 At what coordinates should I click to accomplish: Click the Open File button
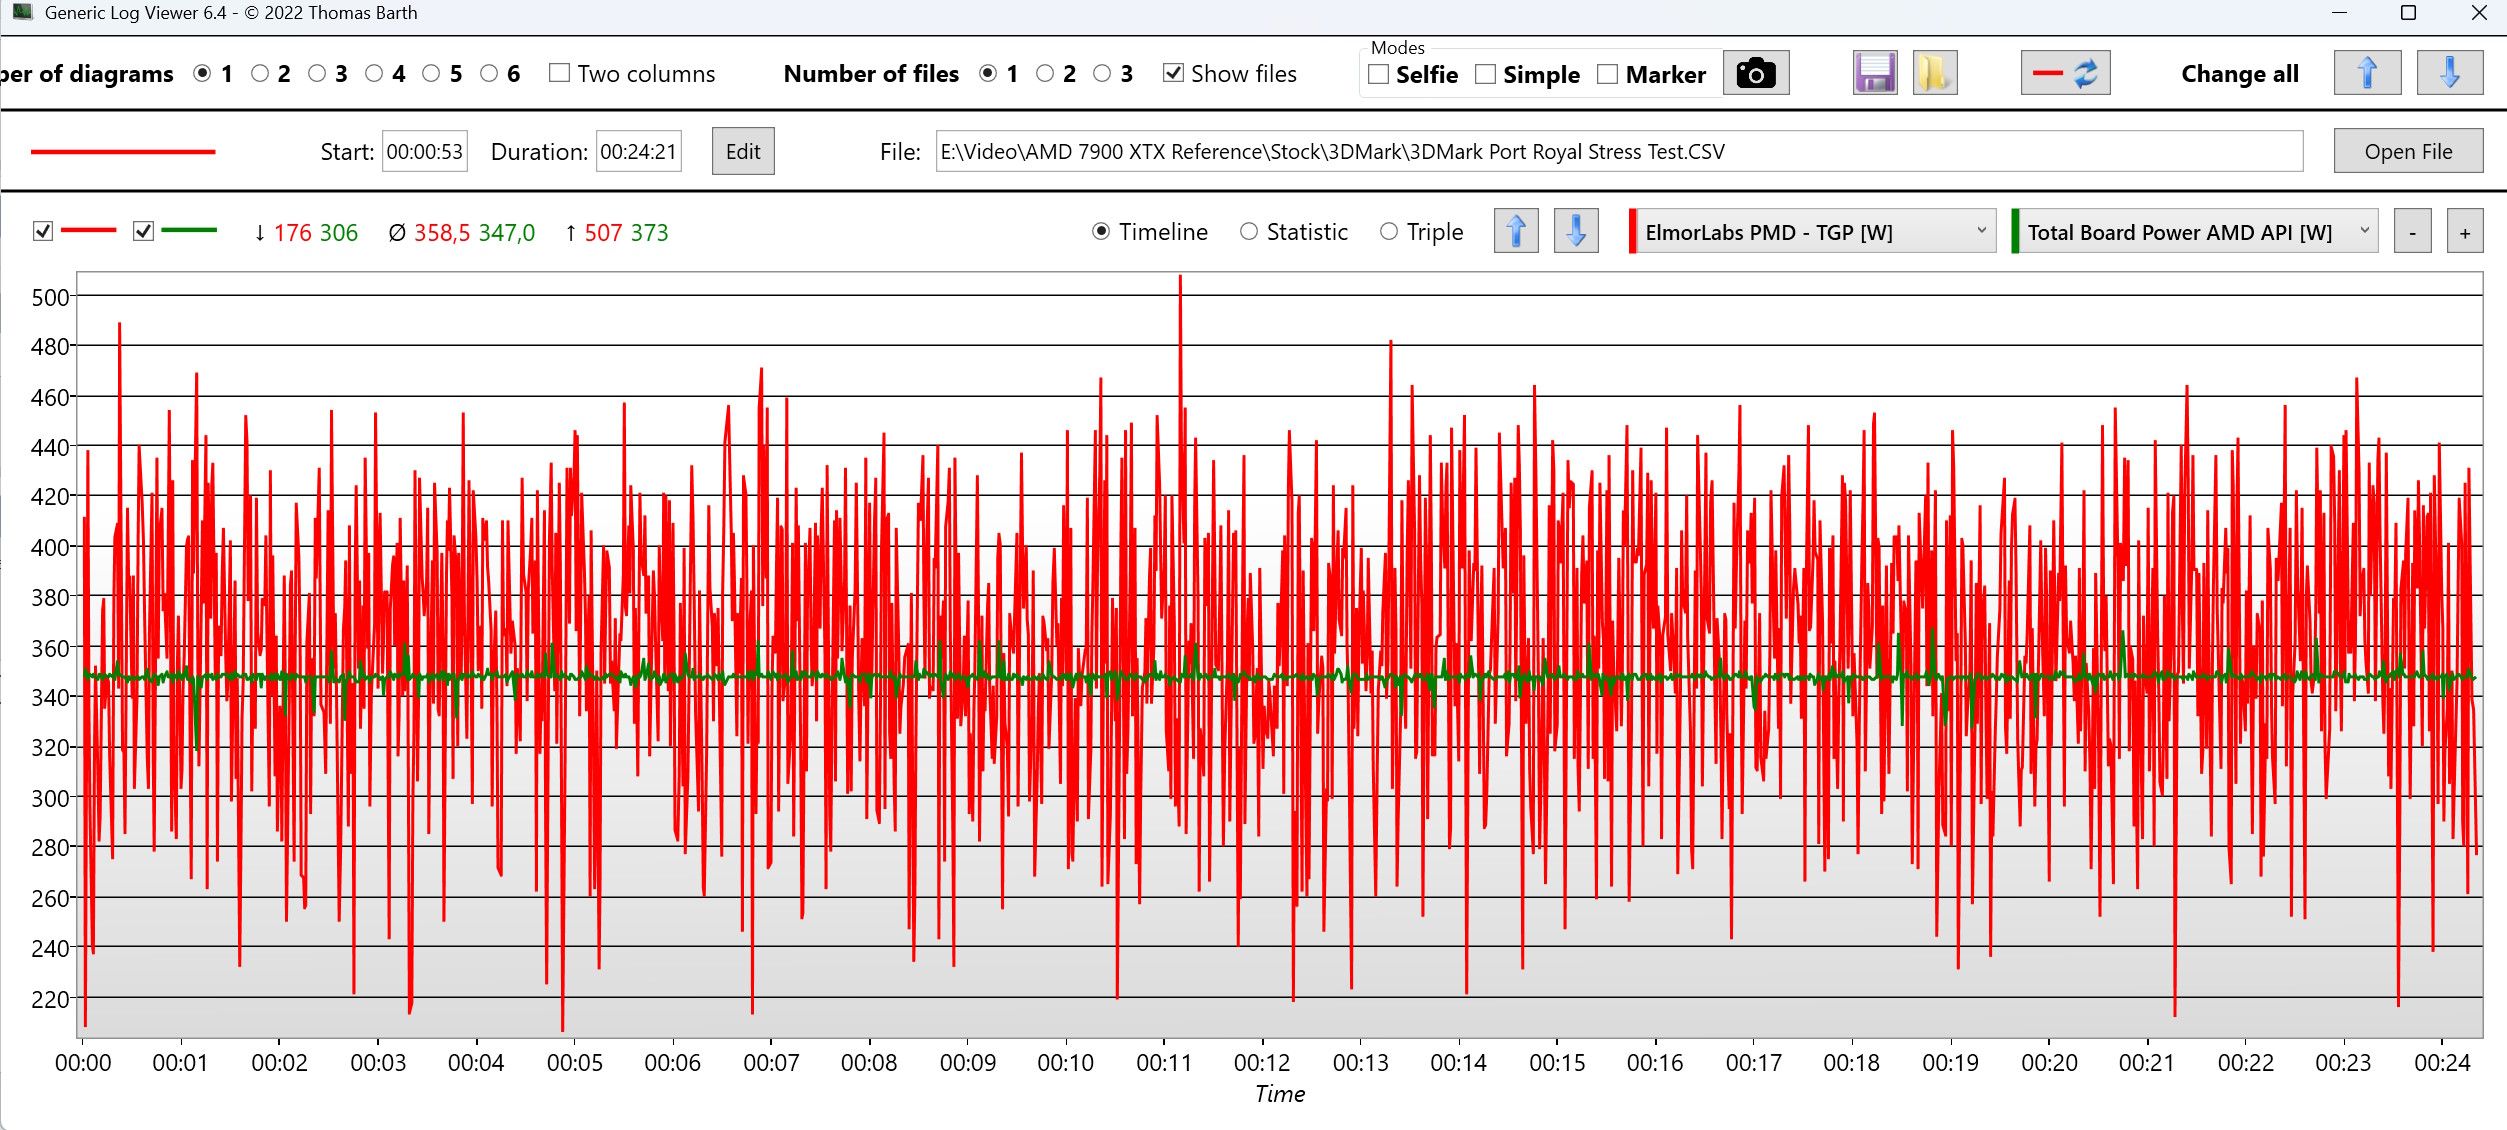pos(2407,151)
